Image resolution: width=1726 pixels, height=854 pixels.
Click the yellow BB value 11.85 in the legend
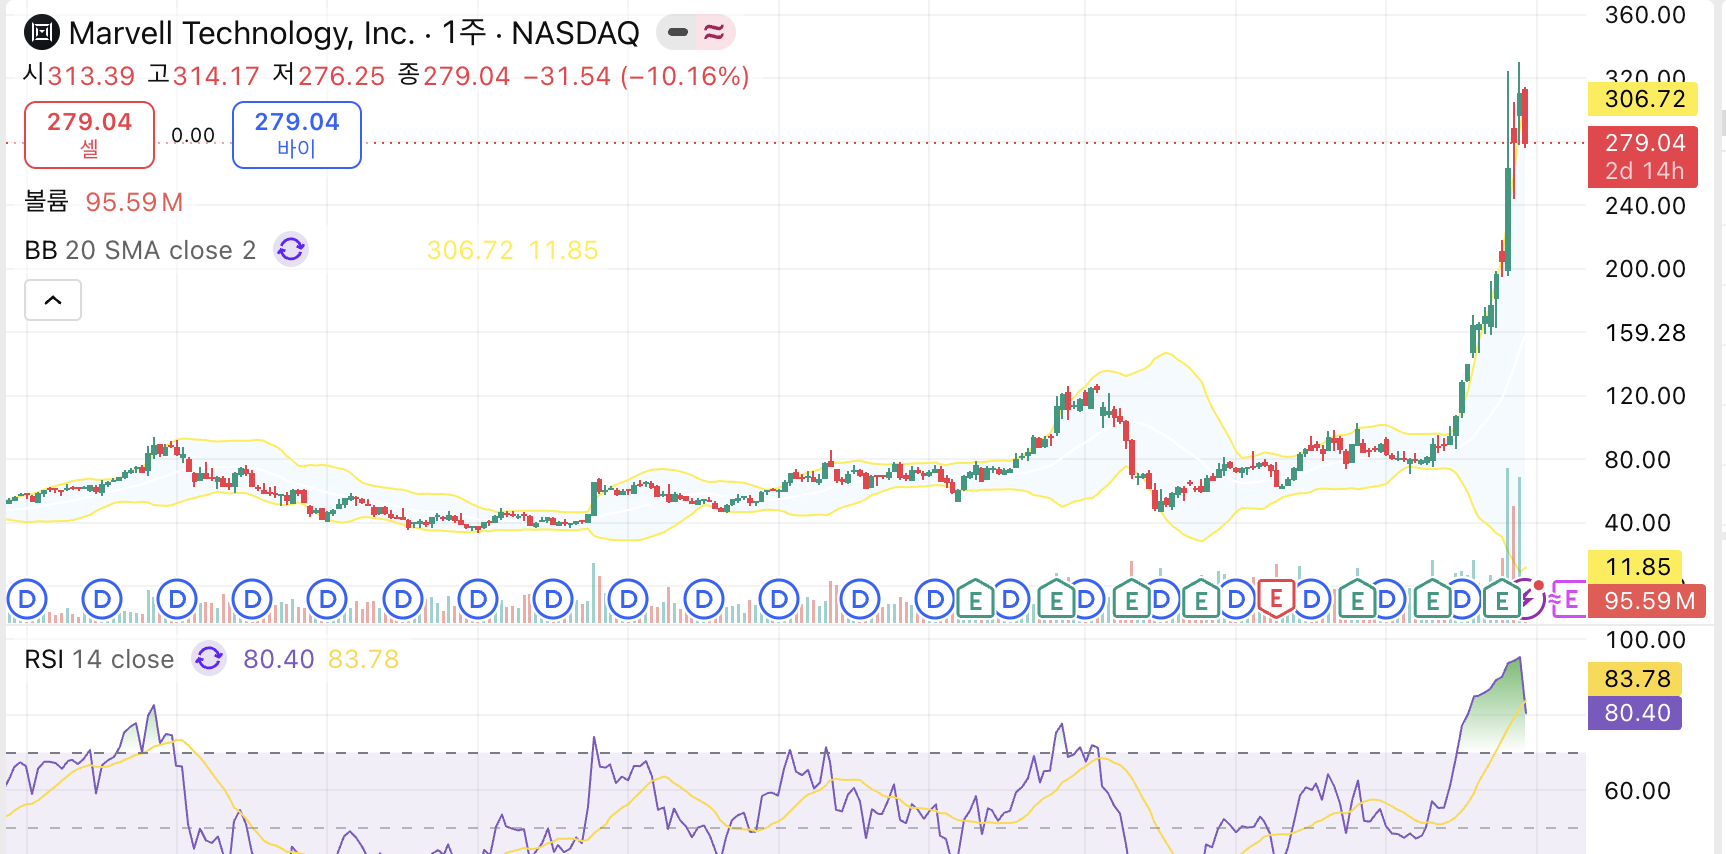tap(563, 250)
